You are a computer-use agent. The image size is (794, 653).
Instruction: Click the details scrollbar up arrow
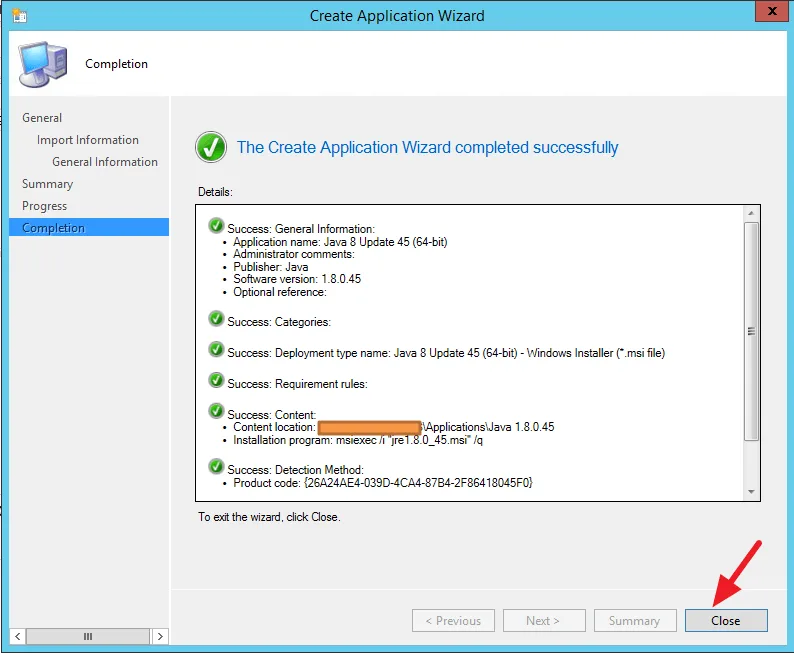(x=751, y=213)
